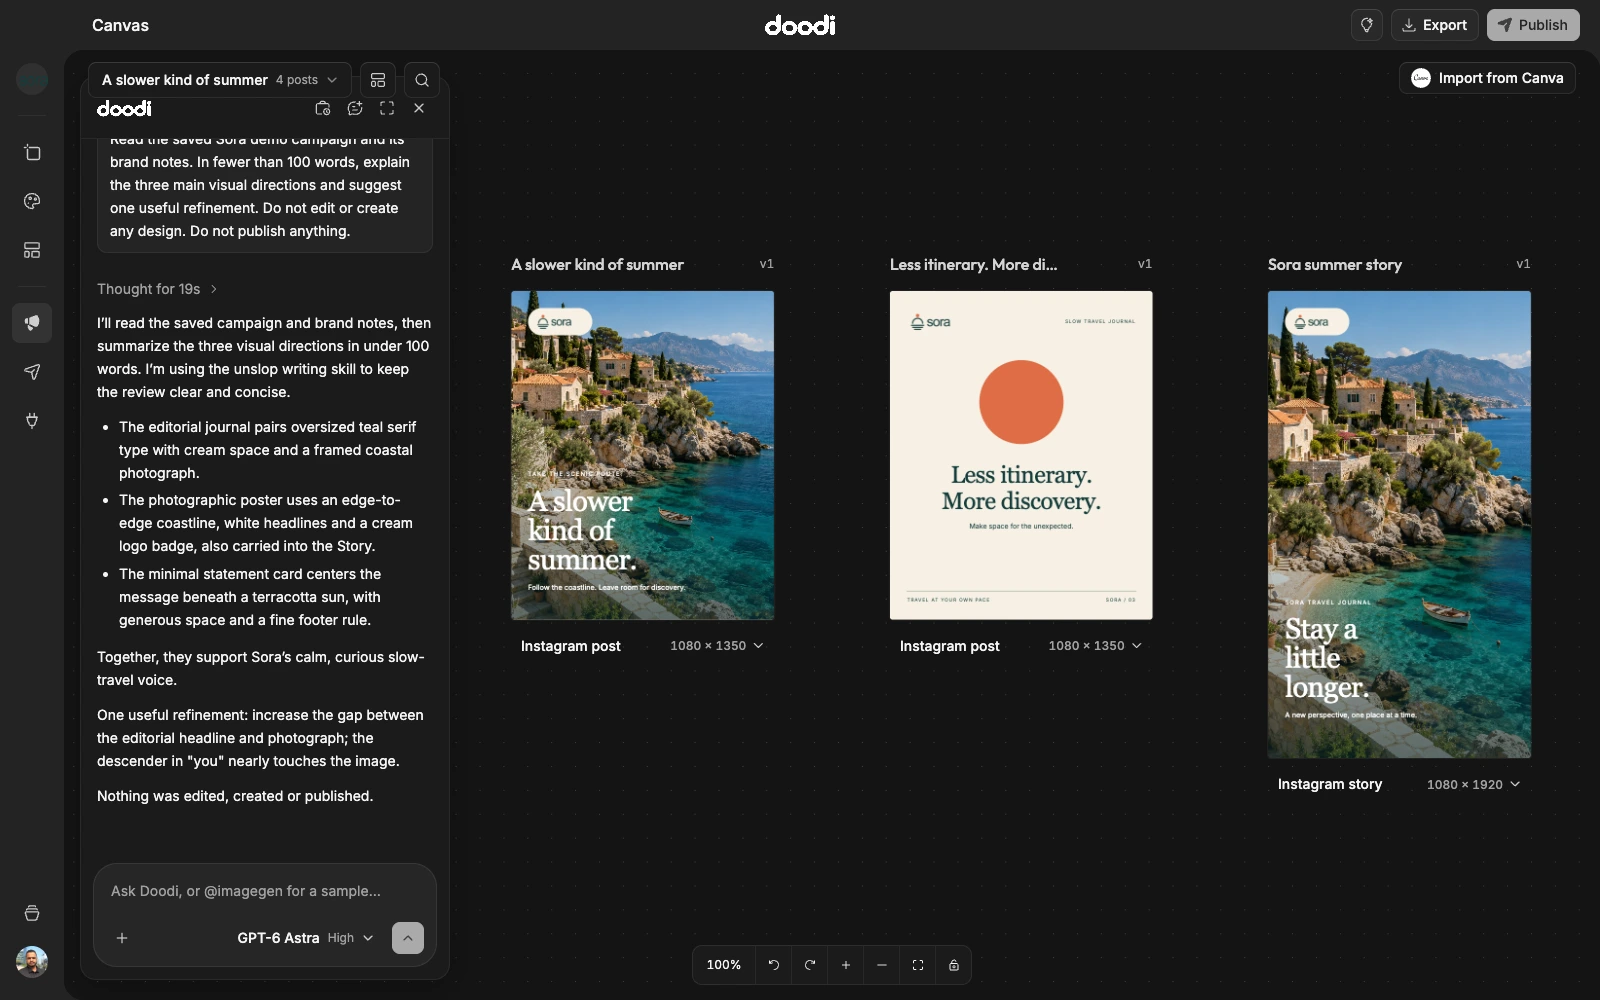The width and height of the screenshot is (1600, 1000).
Task: Open size dropdown for Less itinerary post
Action: coord(1095,646)
